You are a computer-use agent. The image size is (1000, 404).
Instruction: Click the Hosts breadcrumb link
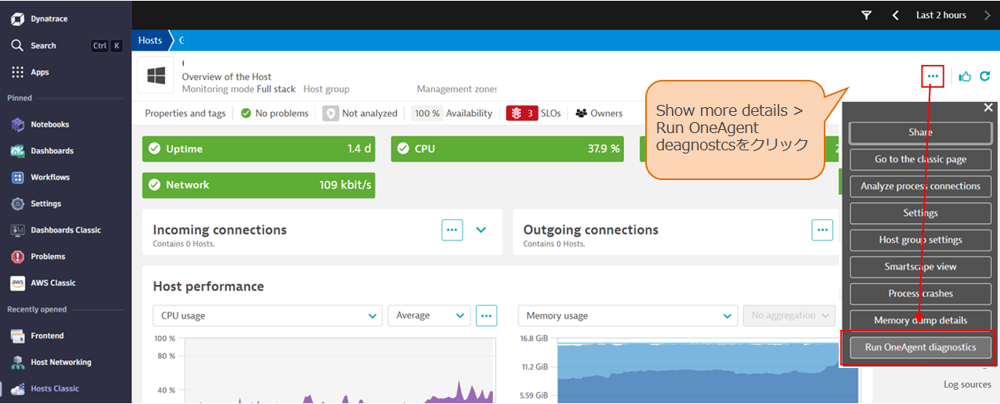tap(151, 40)
